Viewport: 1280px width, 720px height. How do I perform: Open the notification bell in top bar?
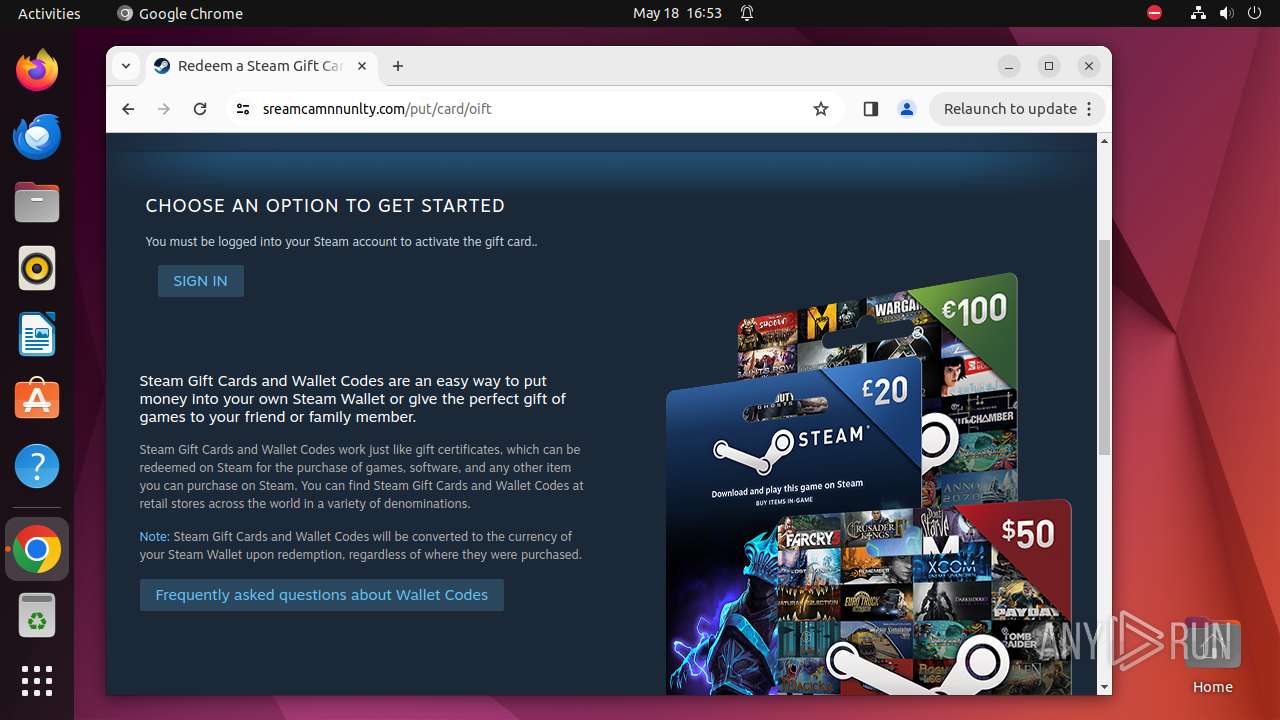747,13
